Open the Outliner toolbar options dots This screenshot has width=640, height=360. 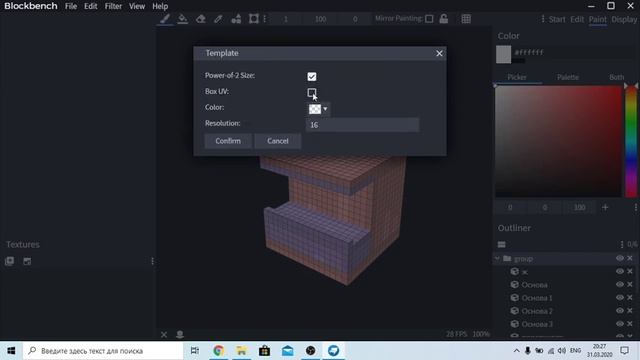pyautogui.click(x=622, y=244)
